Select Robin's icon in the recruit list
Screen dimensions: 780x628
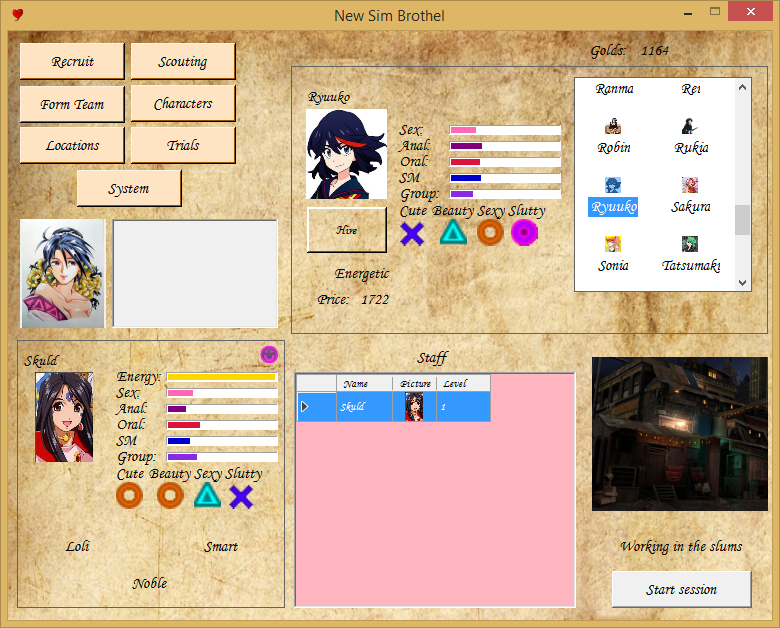click(613, 126)
